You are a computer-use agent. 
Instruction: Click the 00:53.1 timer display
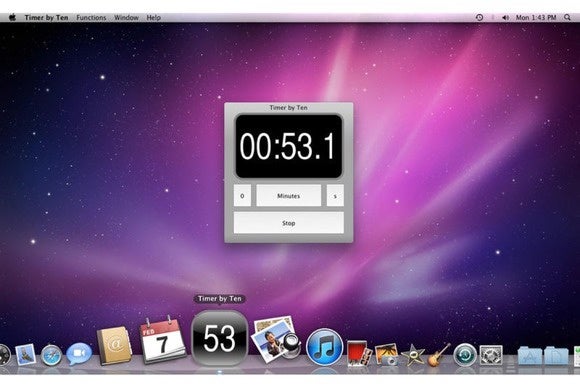tap(289, 146)
